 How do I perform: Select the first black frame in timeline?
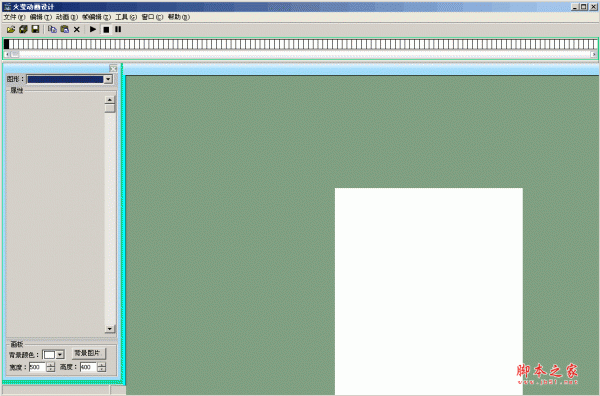pos(6,44)
